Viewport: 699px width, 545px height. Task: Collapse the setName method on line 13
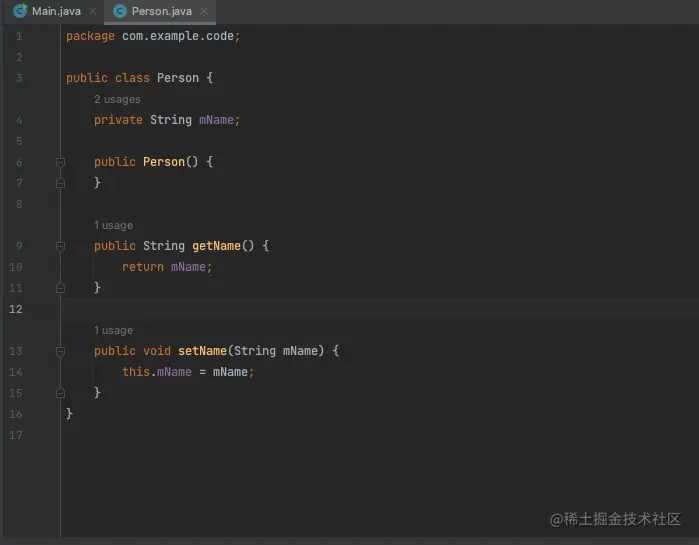click(61, 351)
